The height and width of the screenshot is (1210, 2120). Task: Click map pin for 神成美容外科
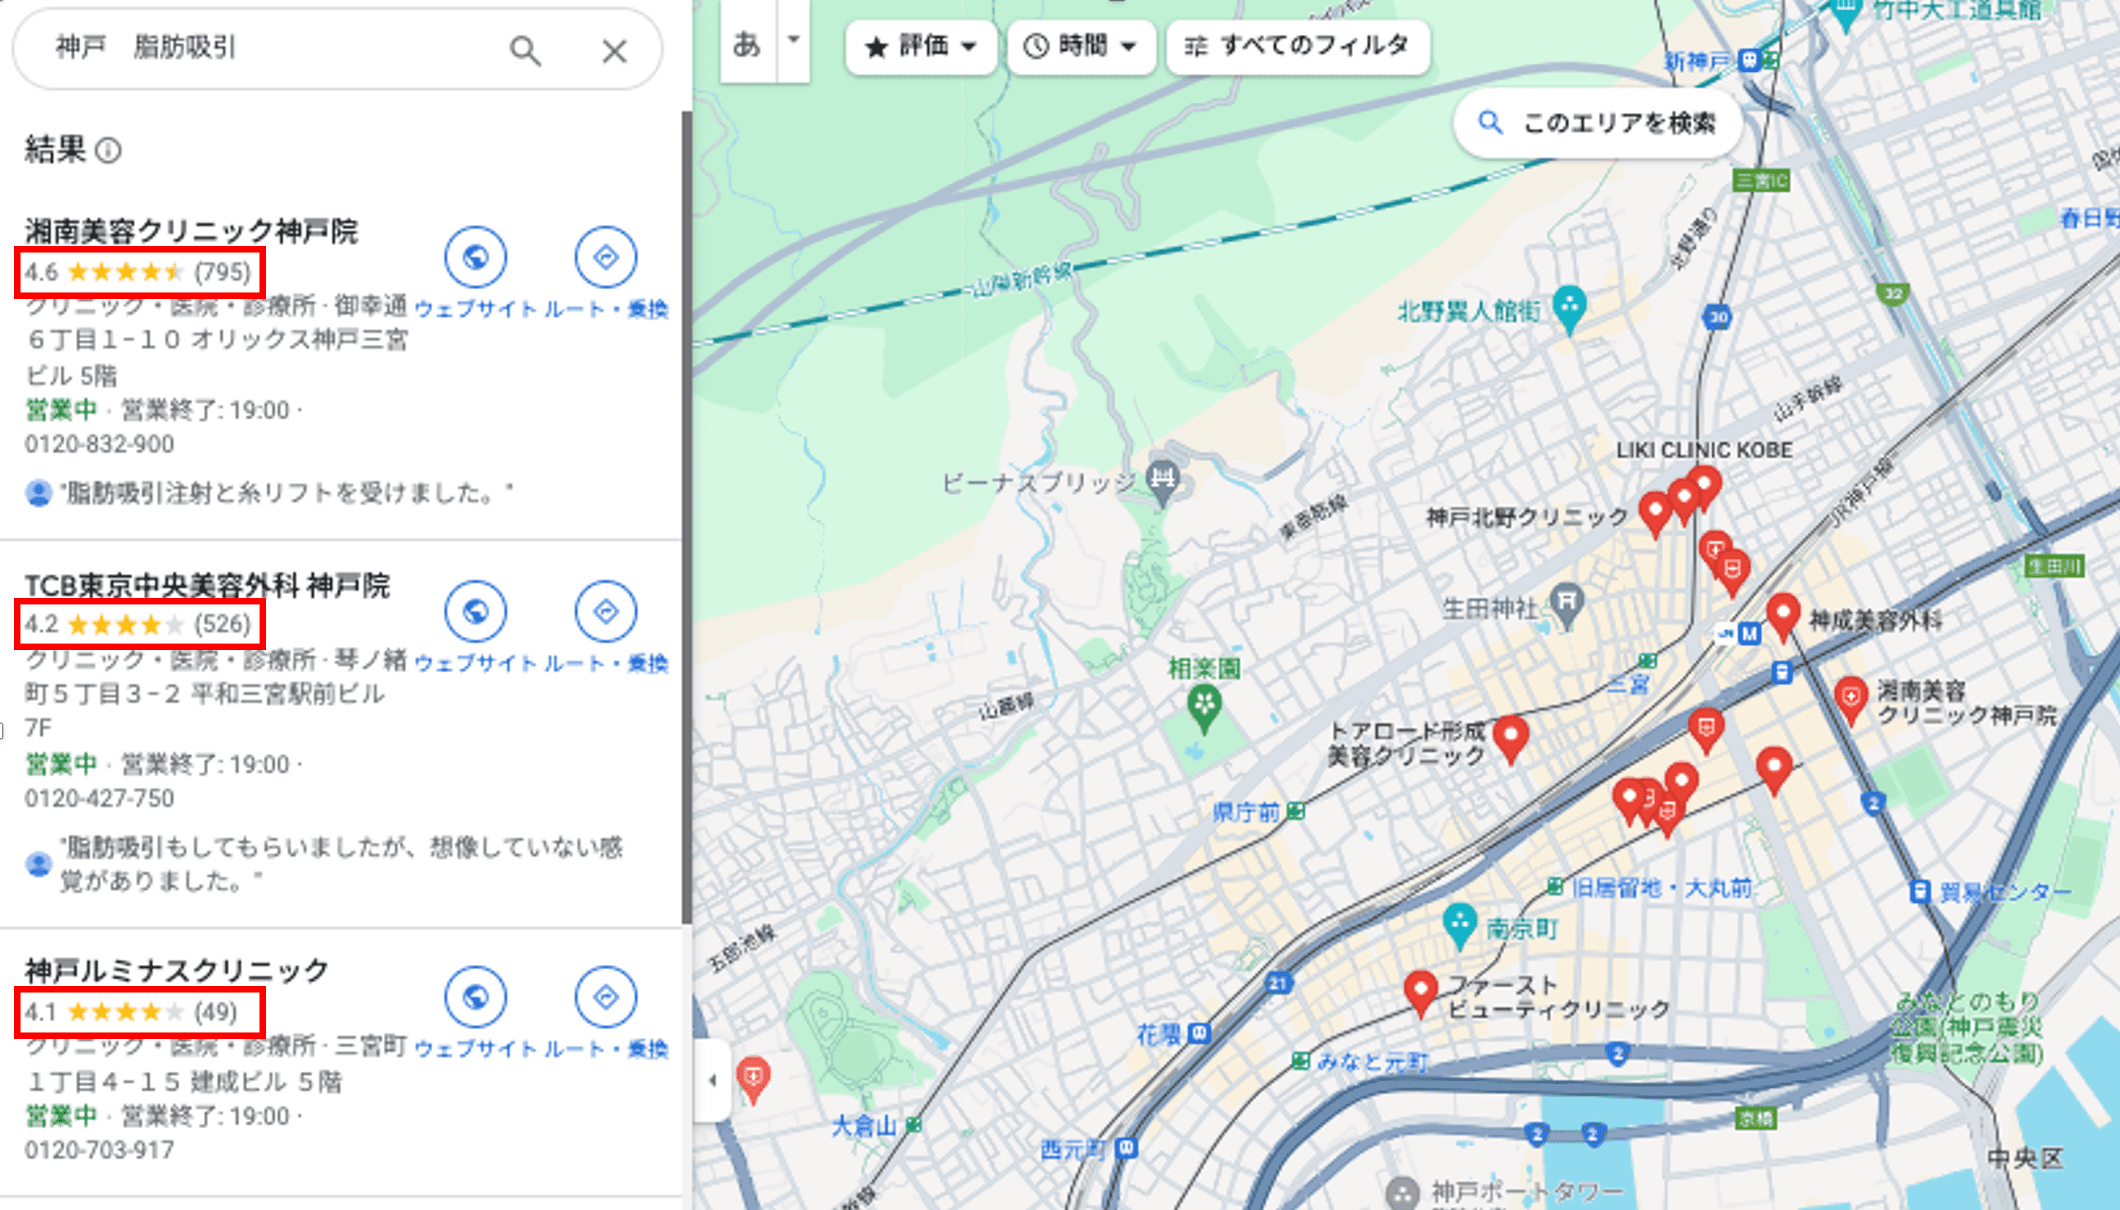(x=1783, y=615)
